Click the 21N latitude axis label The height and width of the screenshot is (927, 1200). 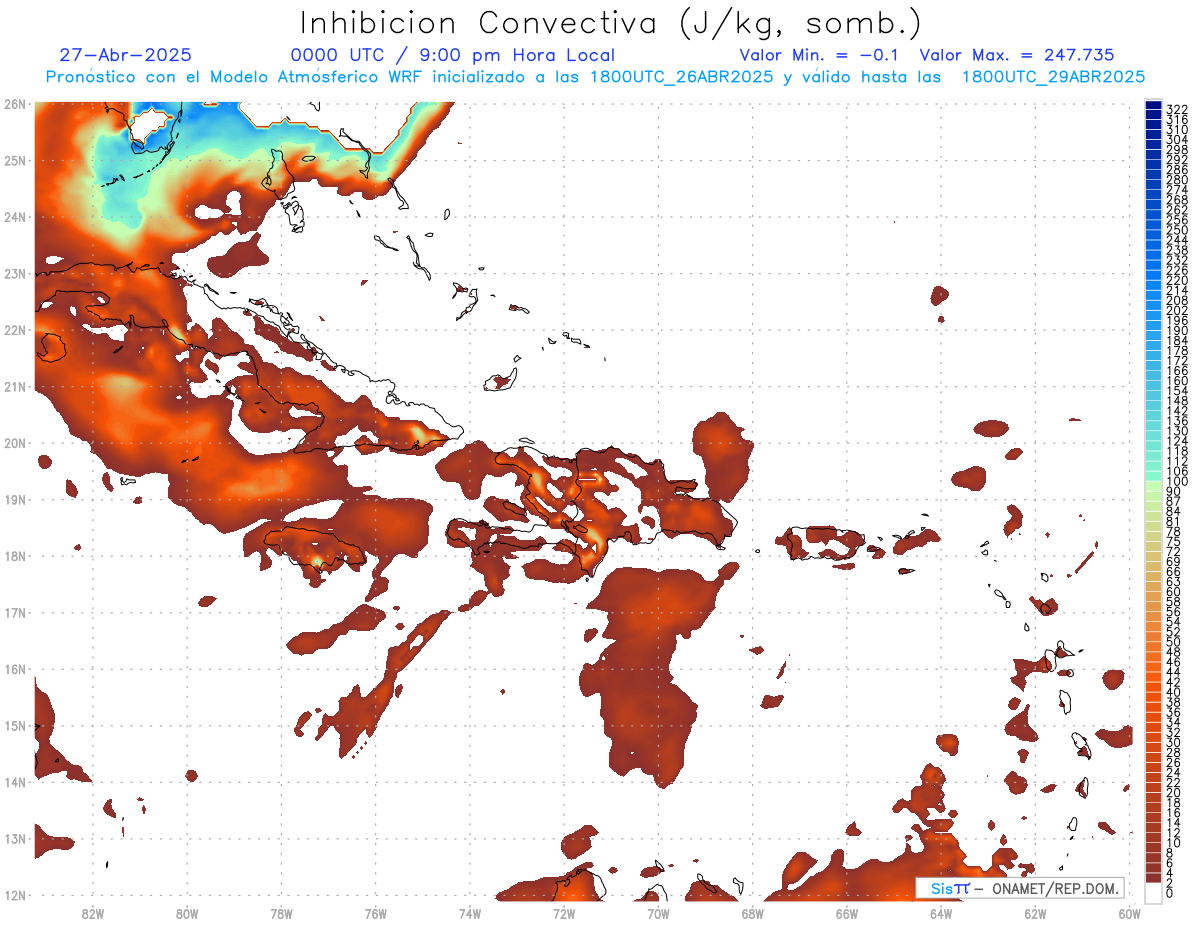pyautogui.click(x=14, y=386)
